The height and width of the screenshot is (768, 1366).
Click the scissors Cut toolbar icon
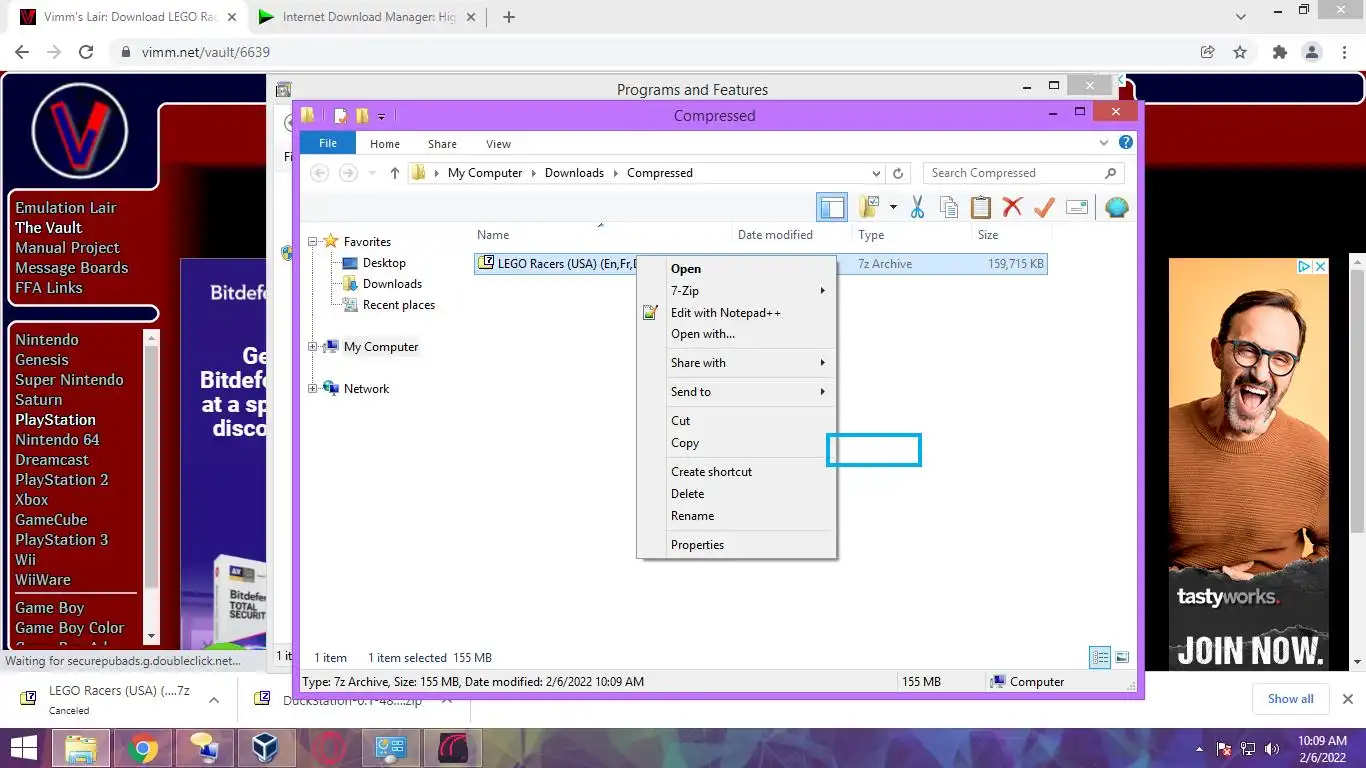917,207
